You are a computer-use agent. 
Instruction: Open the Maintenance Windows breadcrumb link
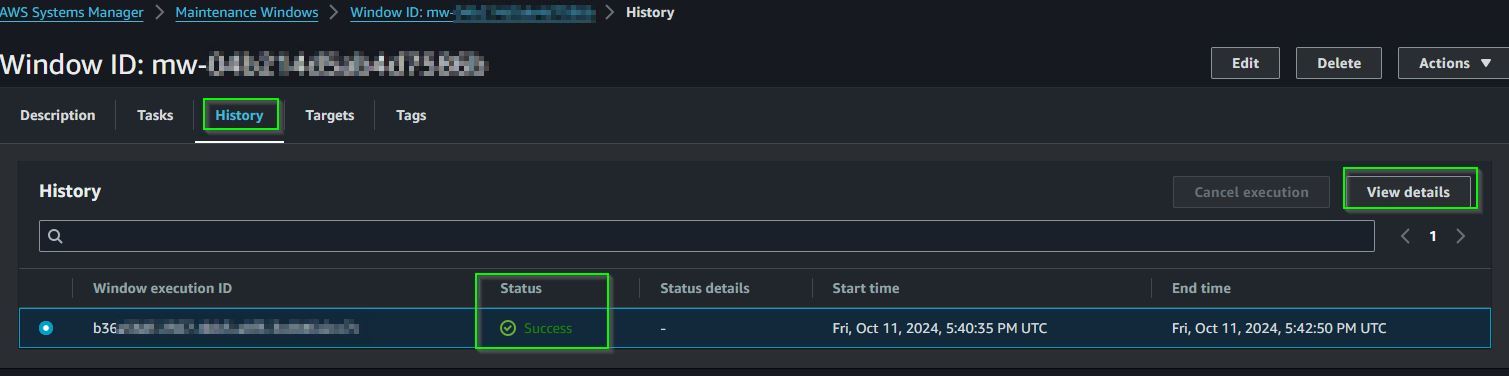pyautogui.click(x=247, y=13)
